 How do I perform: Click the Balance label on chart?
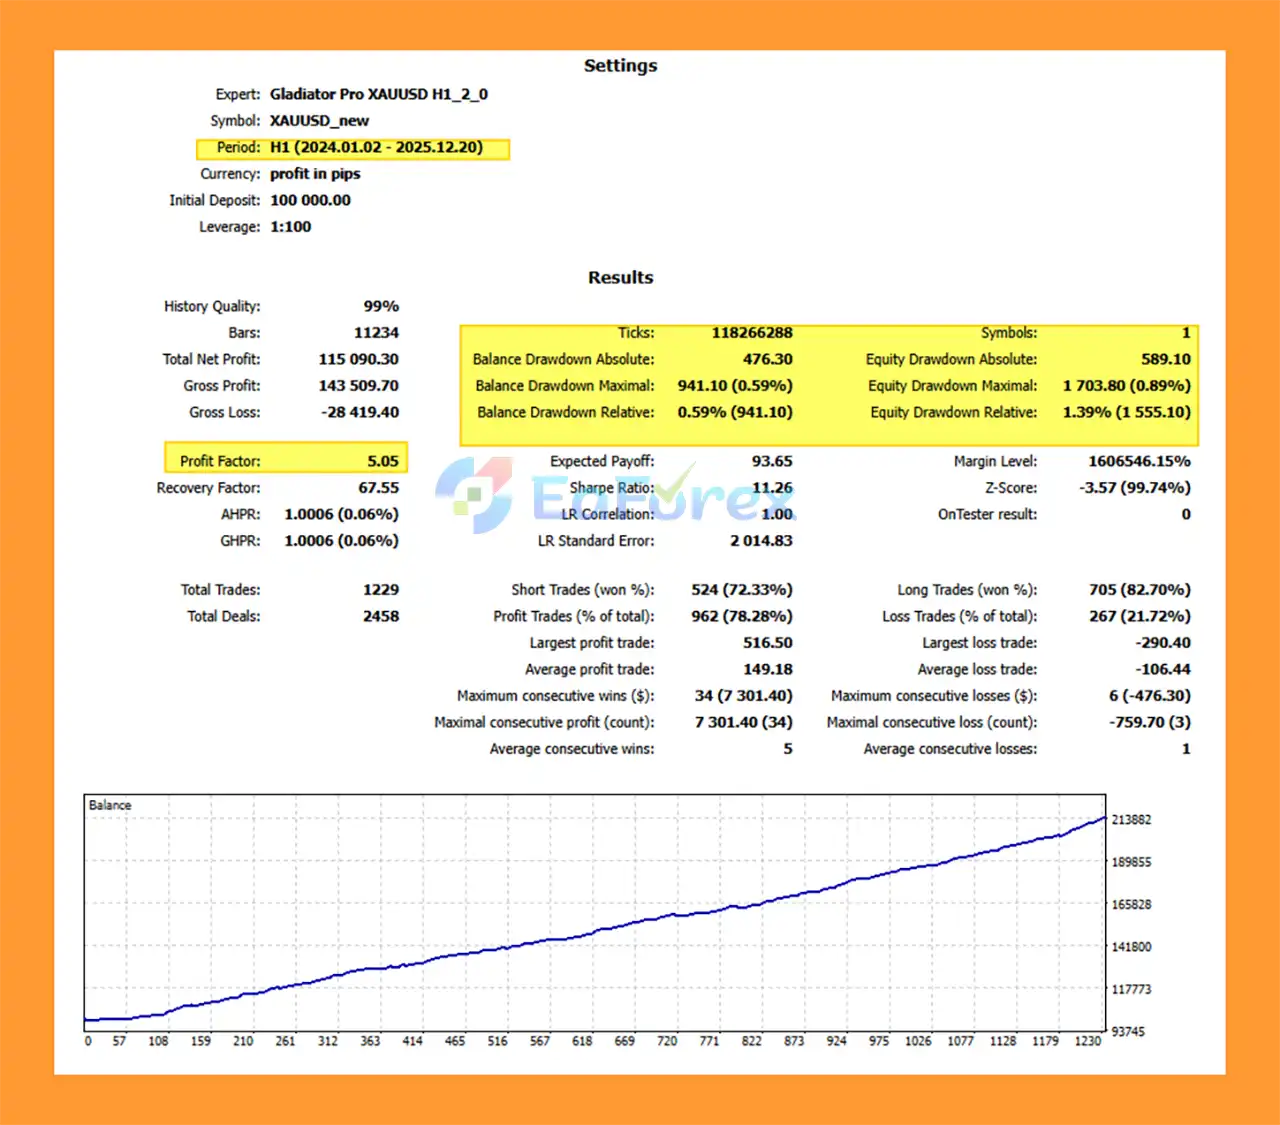[x=110, y=805]
